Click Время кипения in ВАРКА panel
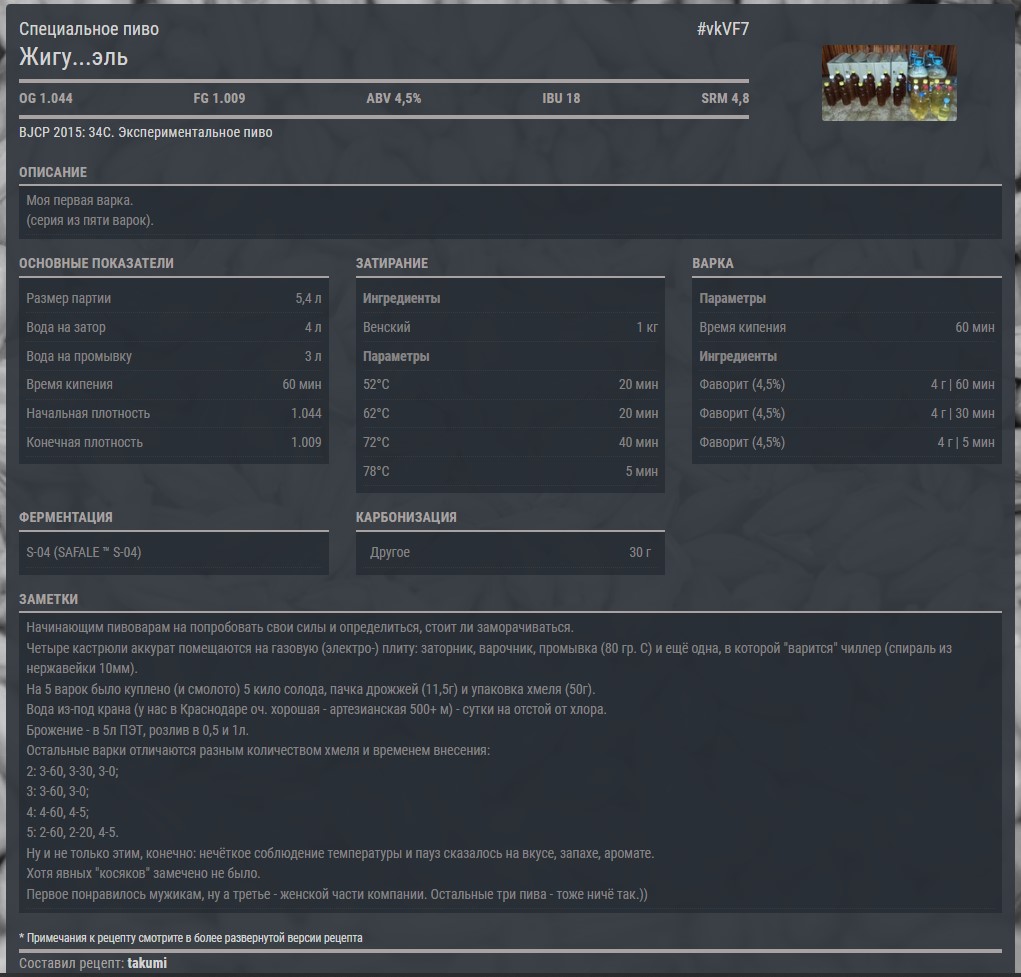This screenshot has height=977, width=1021. tap(847, 327)
